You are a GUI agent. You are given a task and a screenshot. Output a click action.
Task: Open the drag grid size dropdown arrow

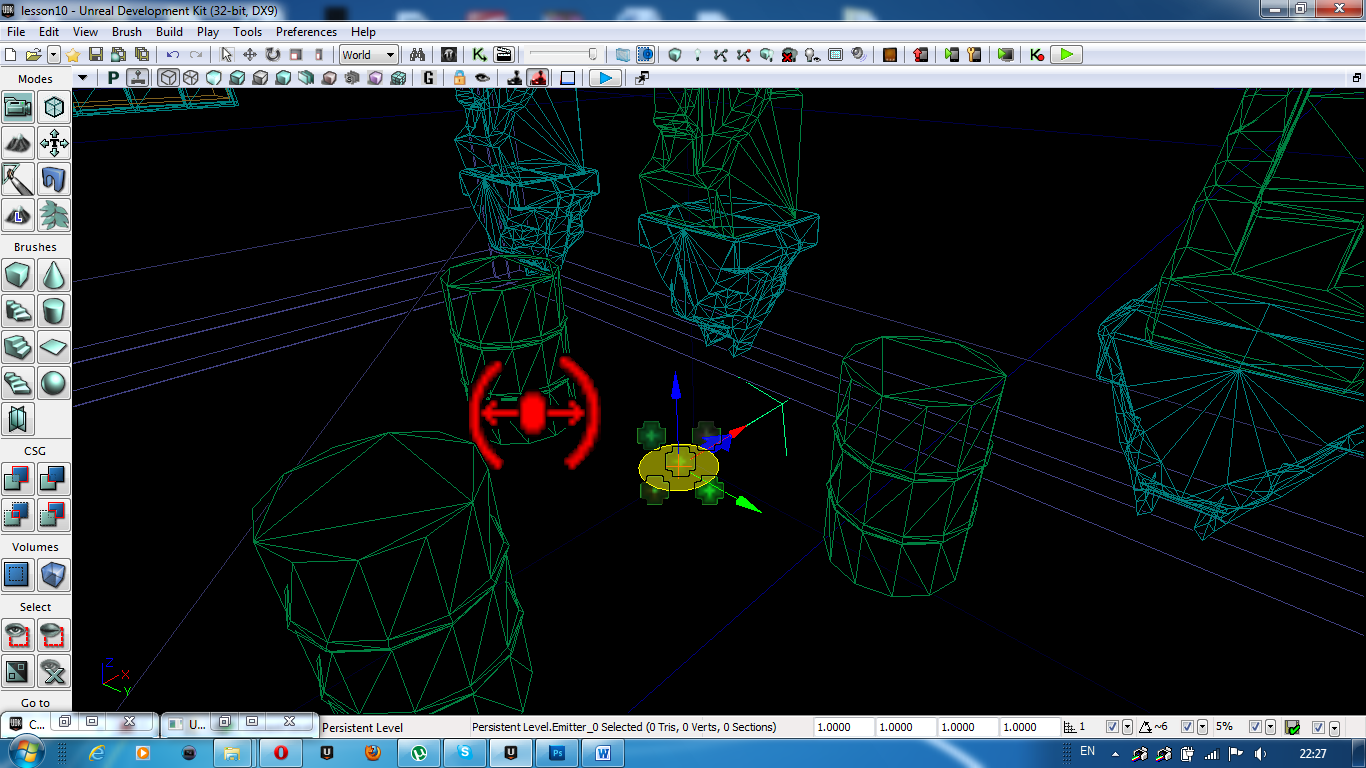tap(1128, 727)
